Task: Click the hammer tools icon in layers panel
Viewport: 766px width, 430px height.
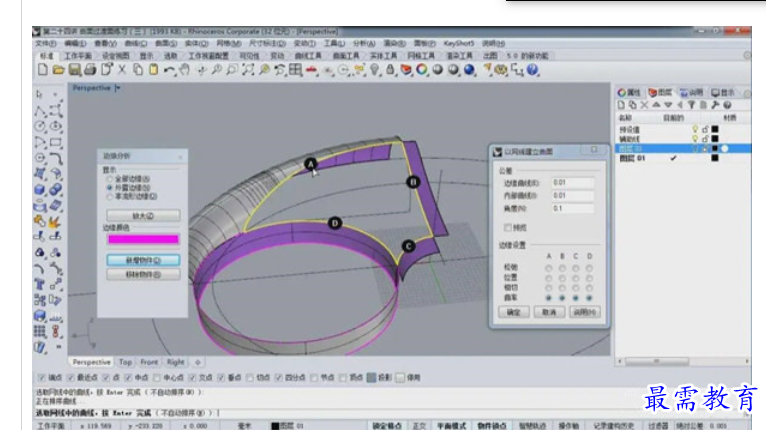Action: pyautogui.click(x=715, y=105)
